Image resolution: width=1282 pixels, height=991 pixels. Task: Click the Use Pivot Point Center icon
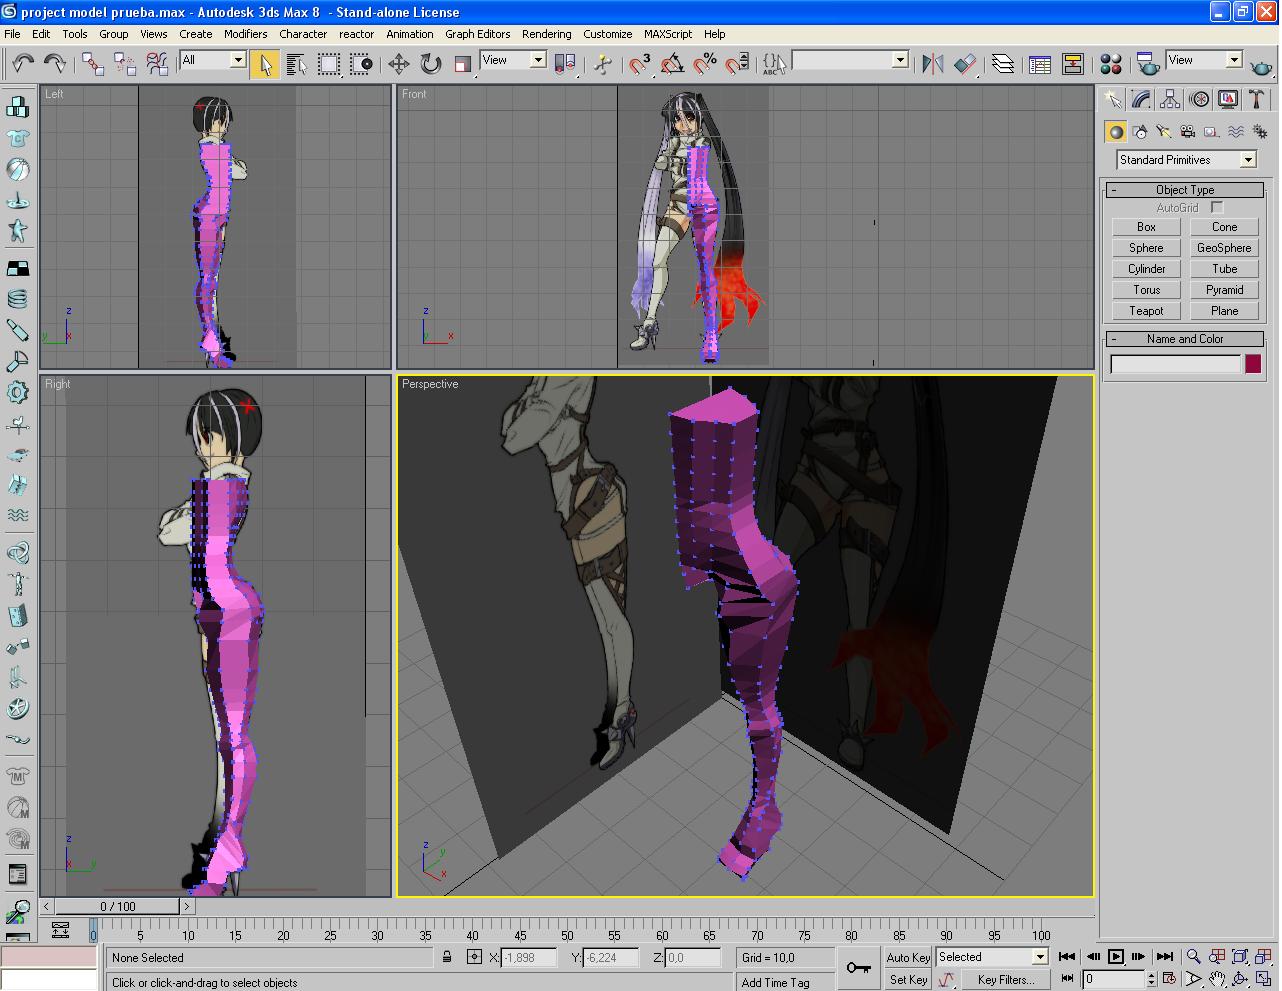(x=566, y=64)
